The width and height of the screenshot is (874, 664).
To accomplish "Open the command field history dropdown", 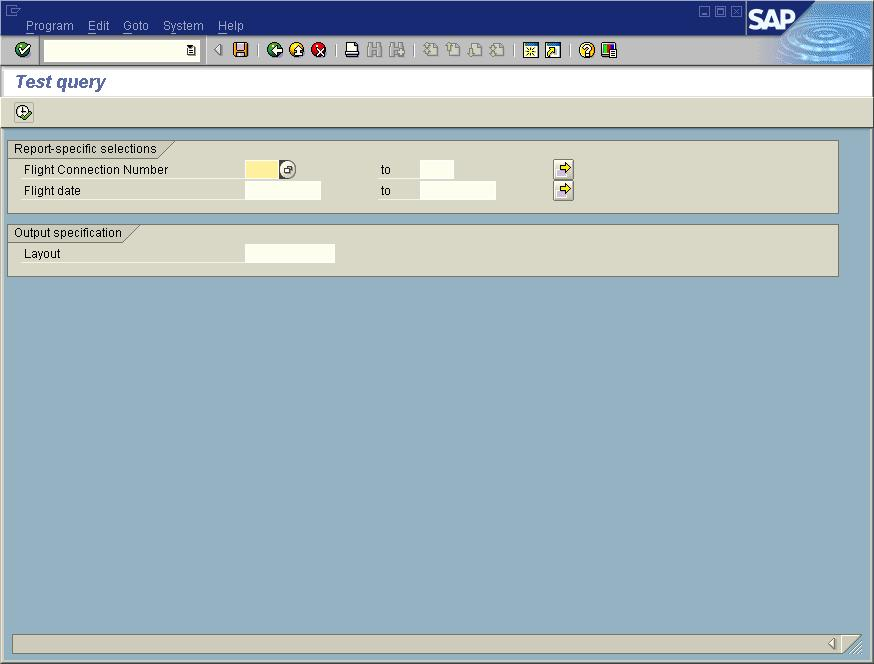I will [191, 51].
